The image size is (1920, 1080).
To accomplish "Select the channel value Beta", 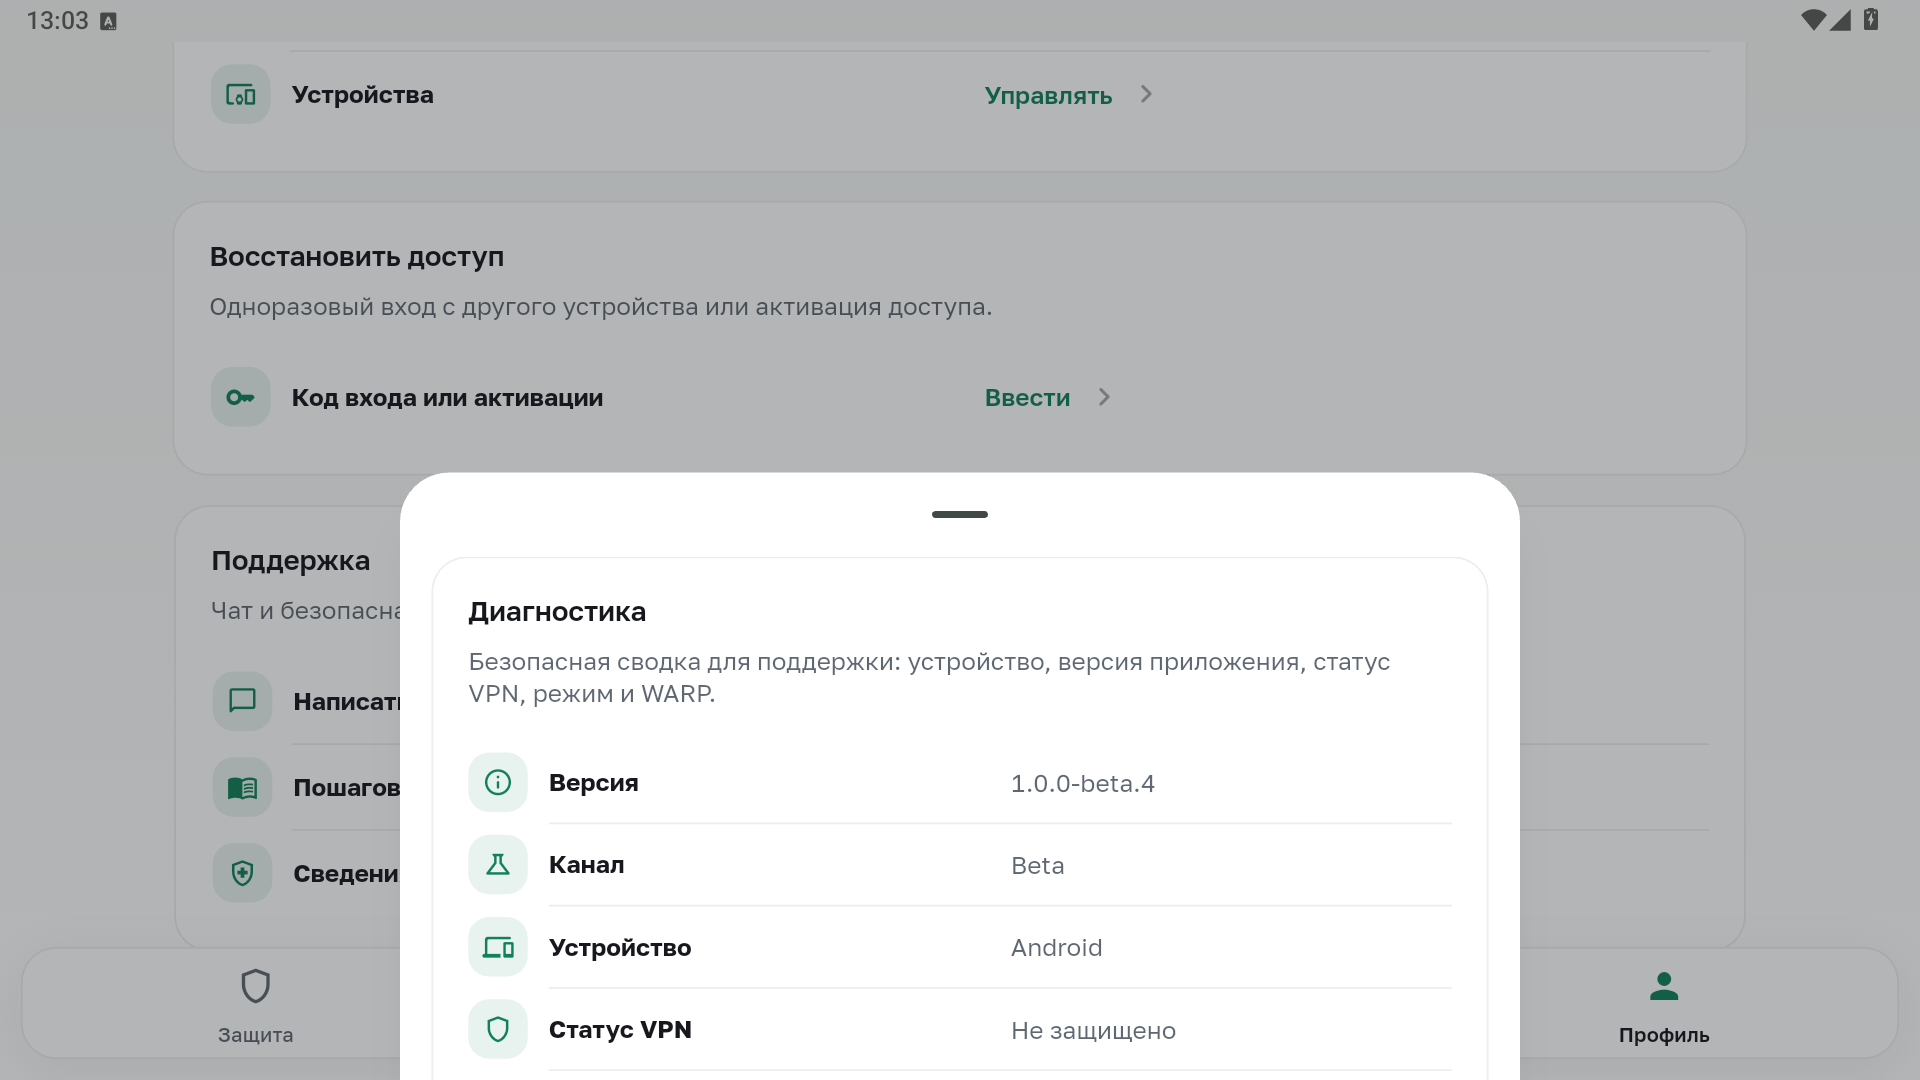I will click(1038, 865).
